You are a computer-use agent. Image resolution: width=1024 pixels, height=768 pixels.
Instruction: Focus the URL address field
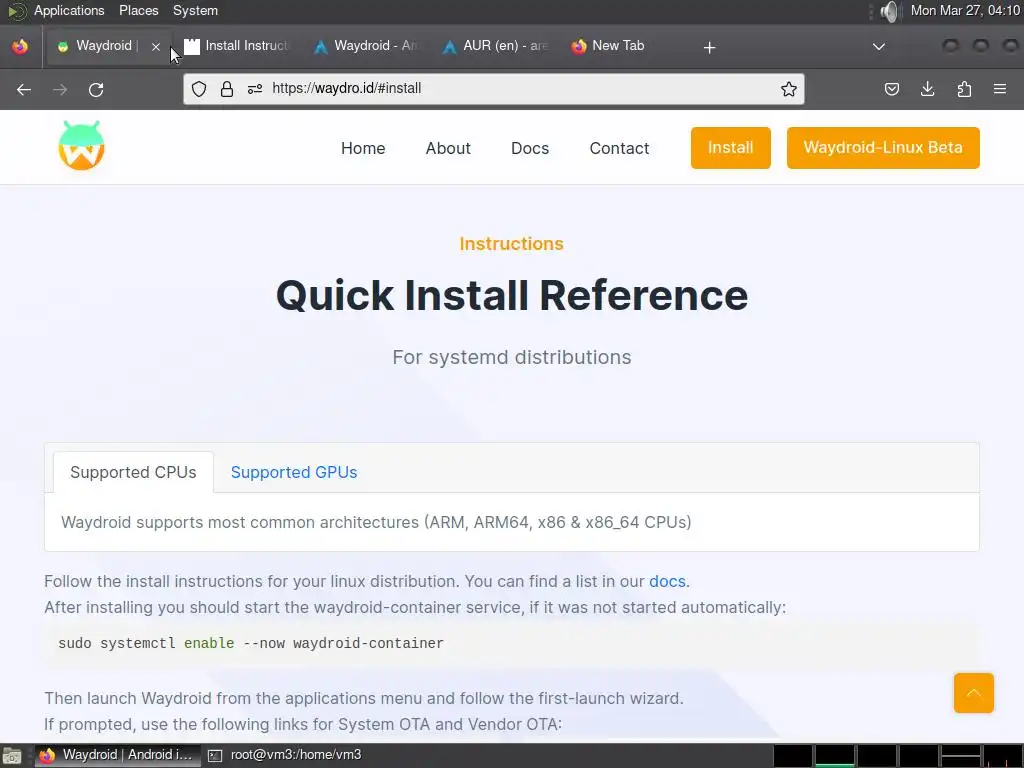pyautogui.click(x=494, y=89)
